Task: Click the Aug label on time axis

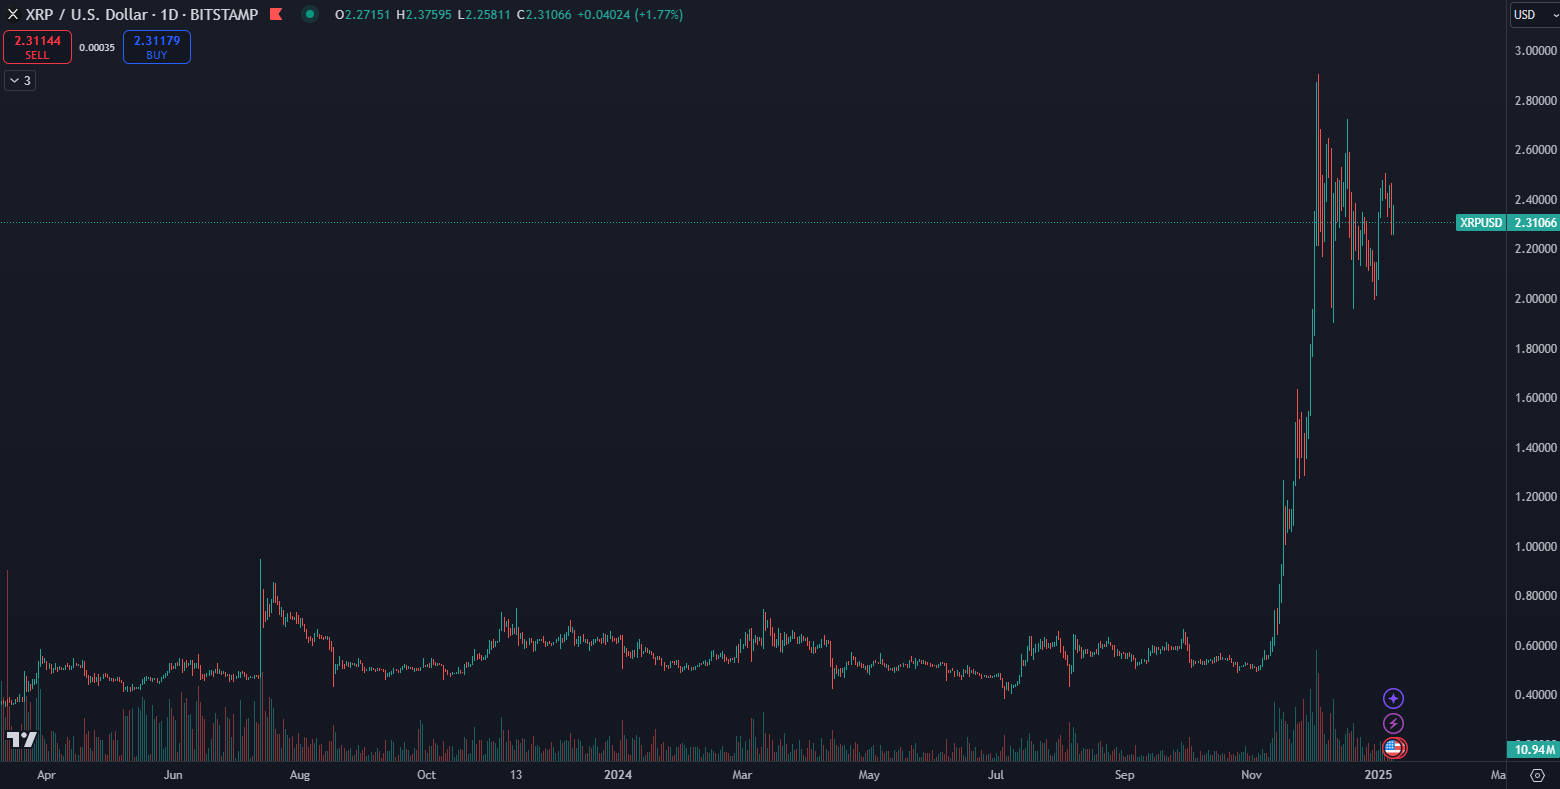Action: (x=299, y=775)
